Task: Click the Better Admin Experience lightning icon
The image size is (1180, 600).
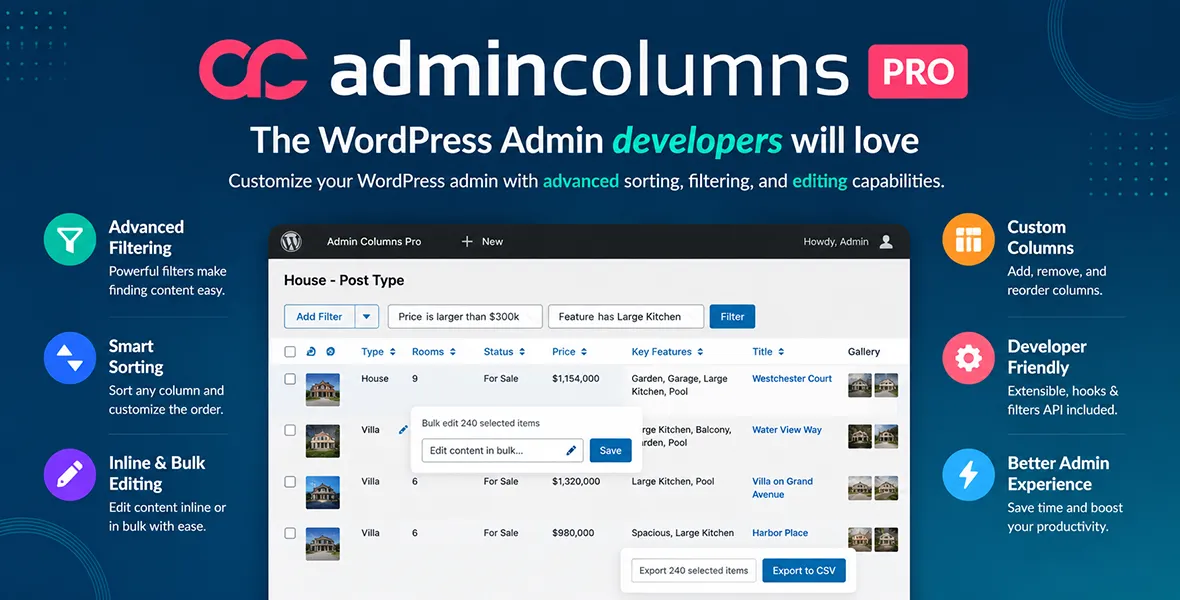Action: [969, 475]
